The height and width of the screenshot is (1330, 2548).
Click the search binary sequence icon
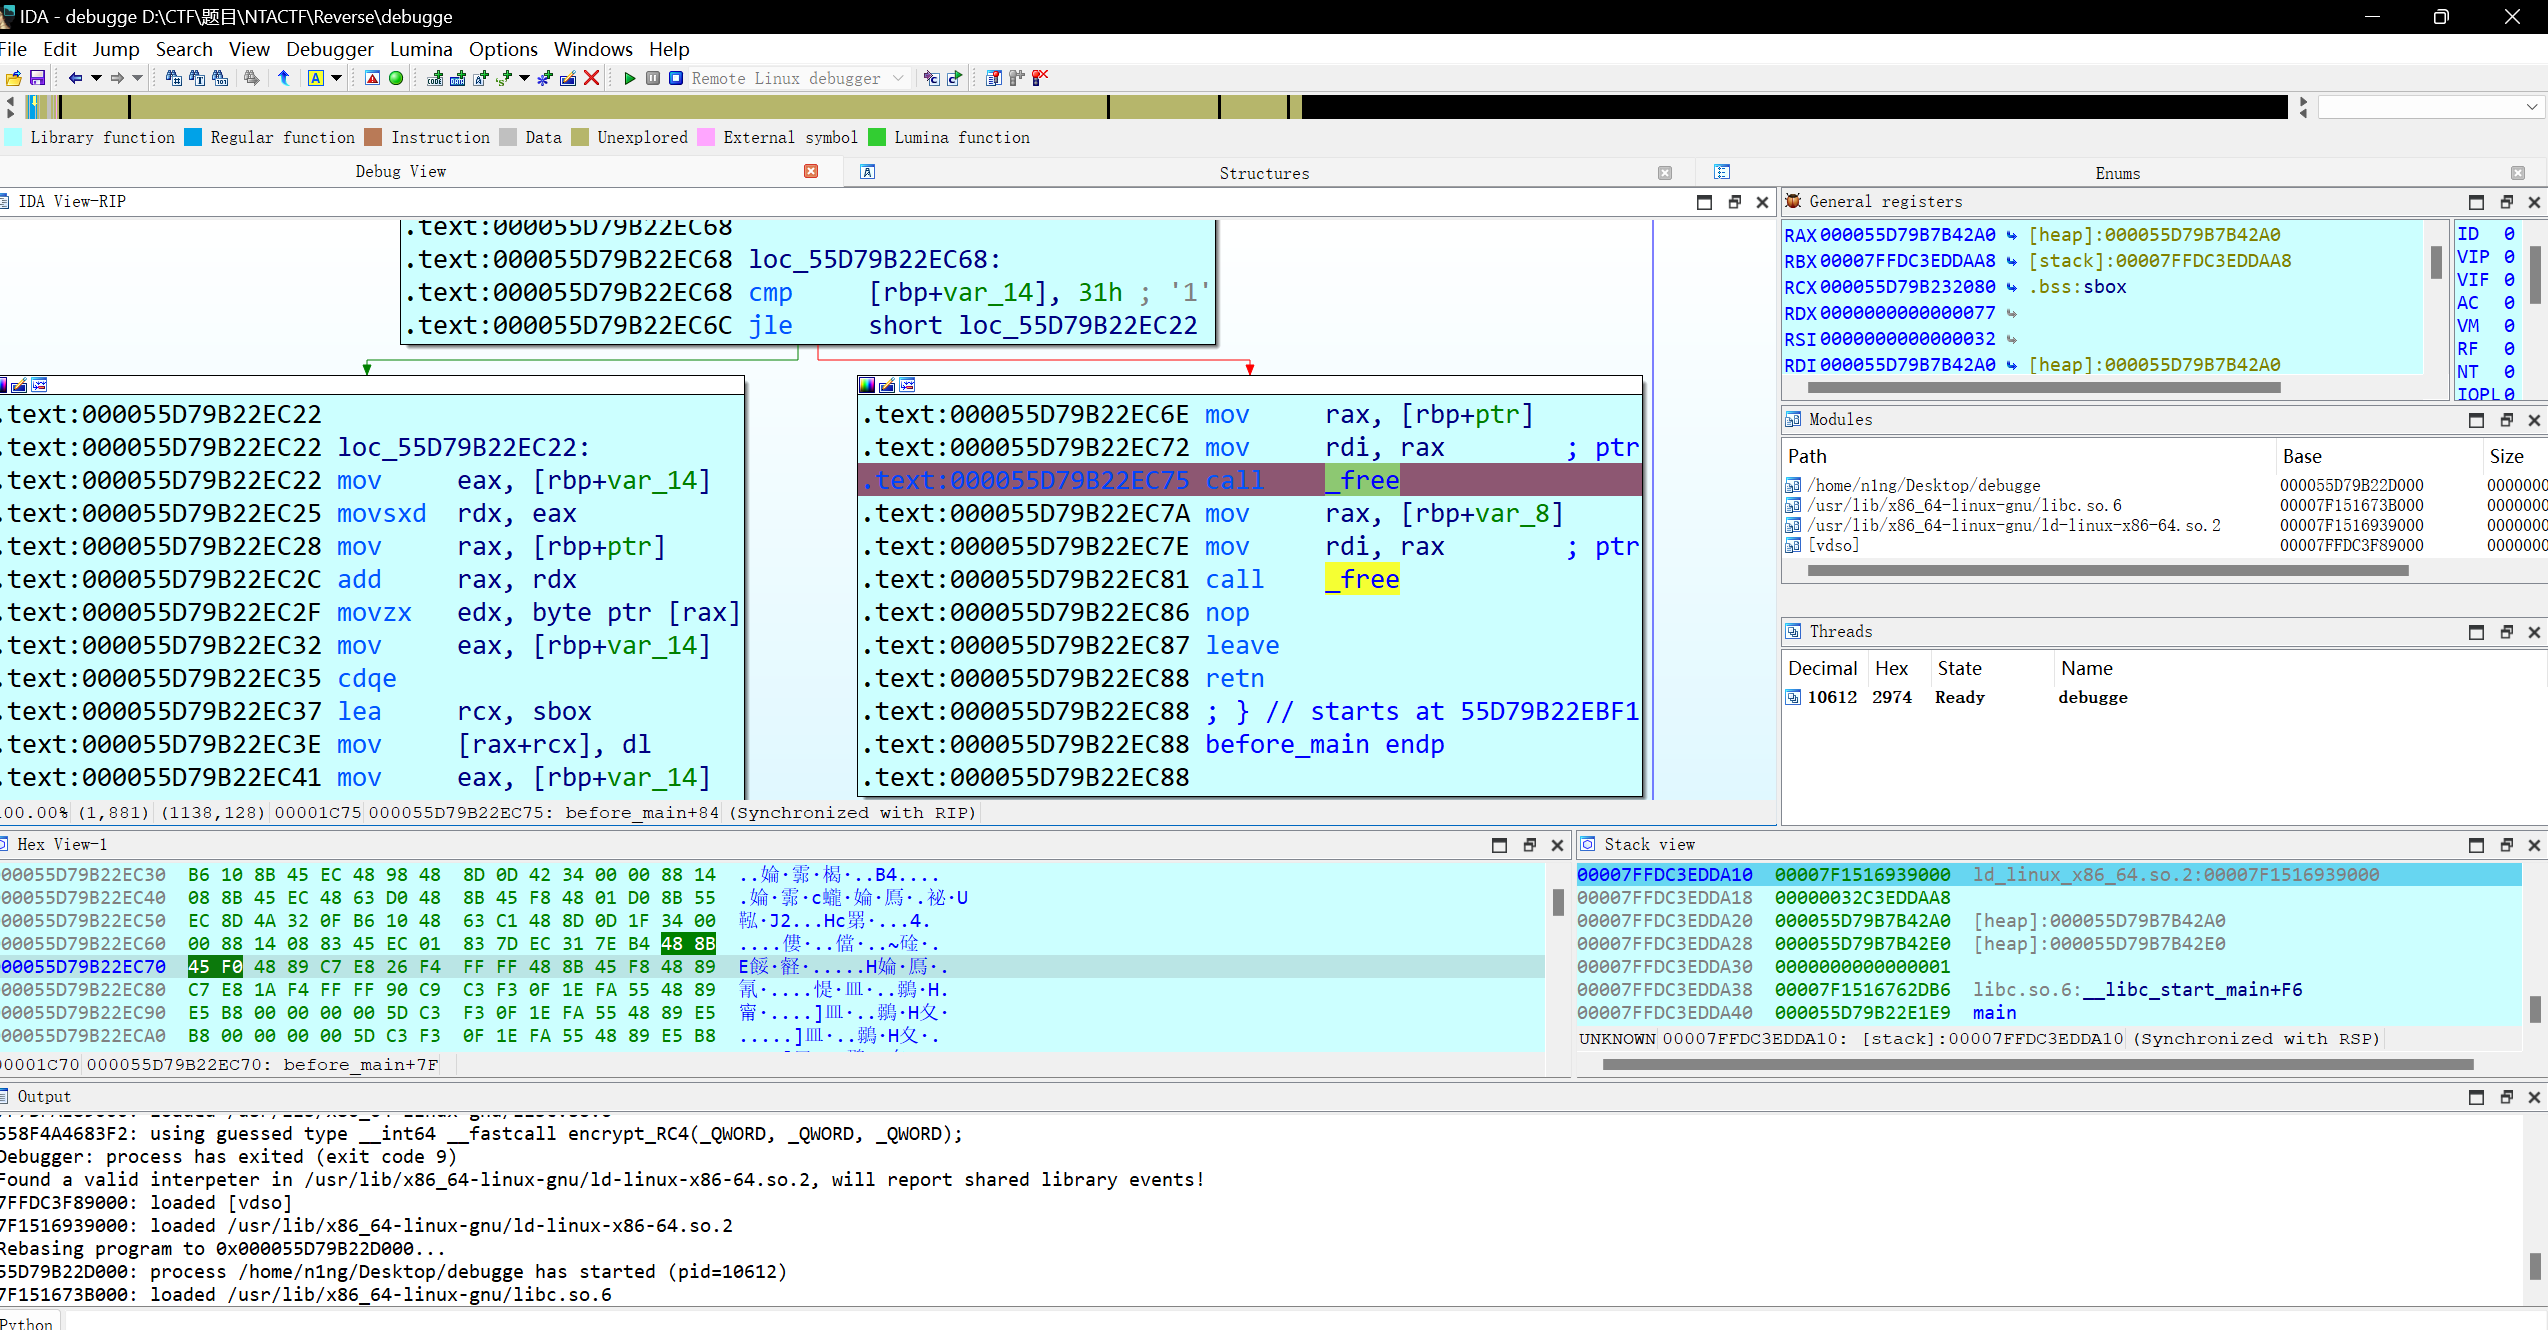pos(220,78)
